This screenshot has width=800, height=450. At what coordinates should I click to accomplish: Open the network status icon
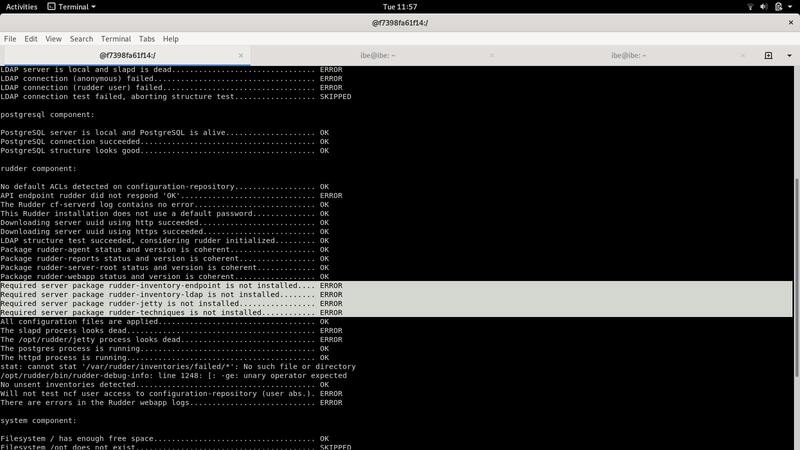[x=750, y=7]
